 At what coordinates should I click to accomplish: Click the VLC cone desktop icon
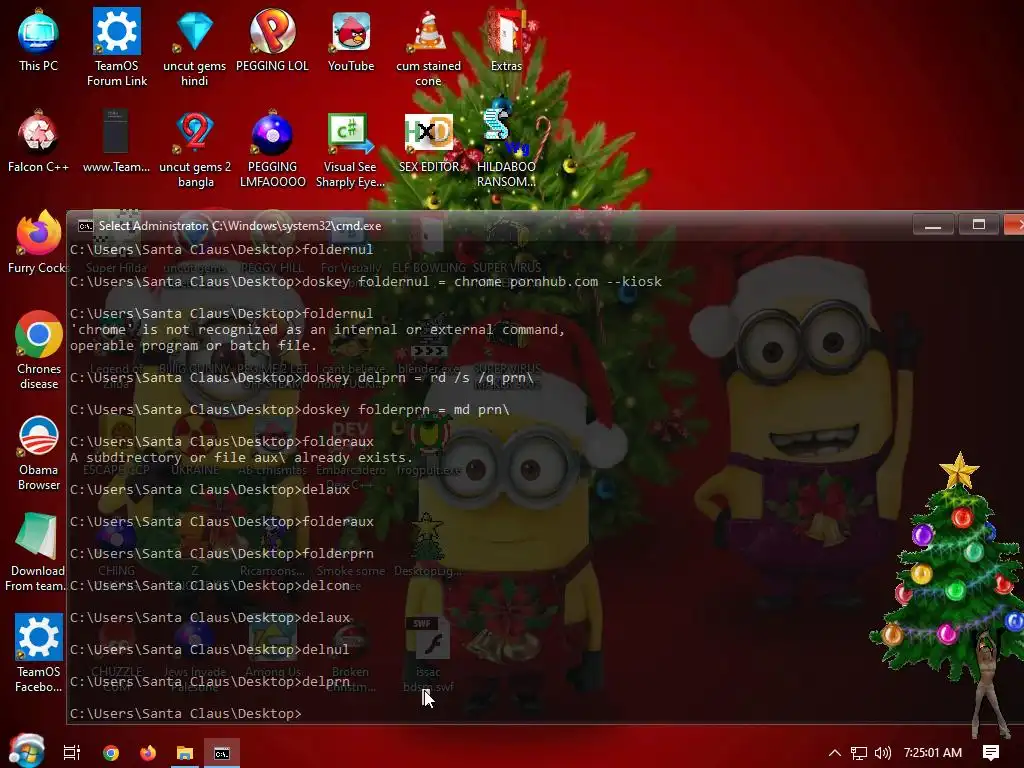(428, 48)
